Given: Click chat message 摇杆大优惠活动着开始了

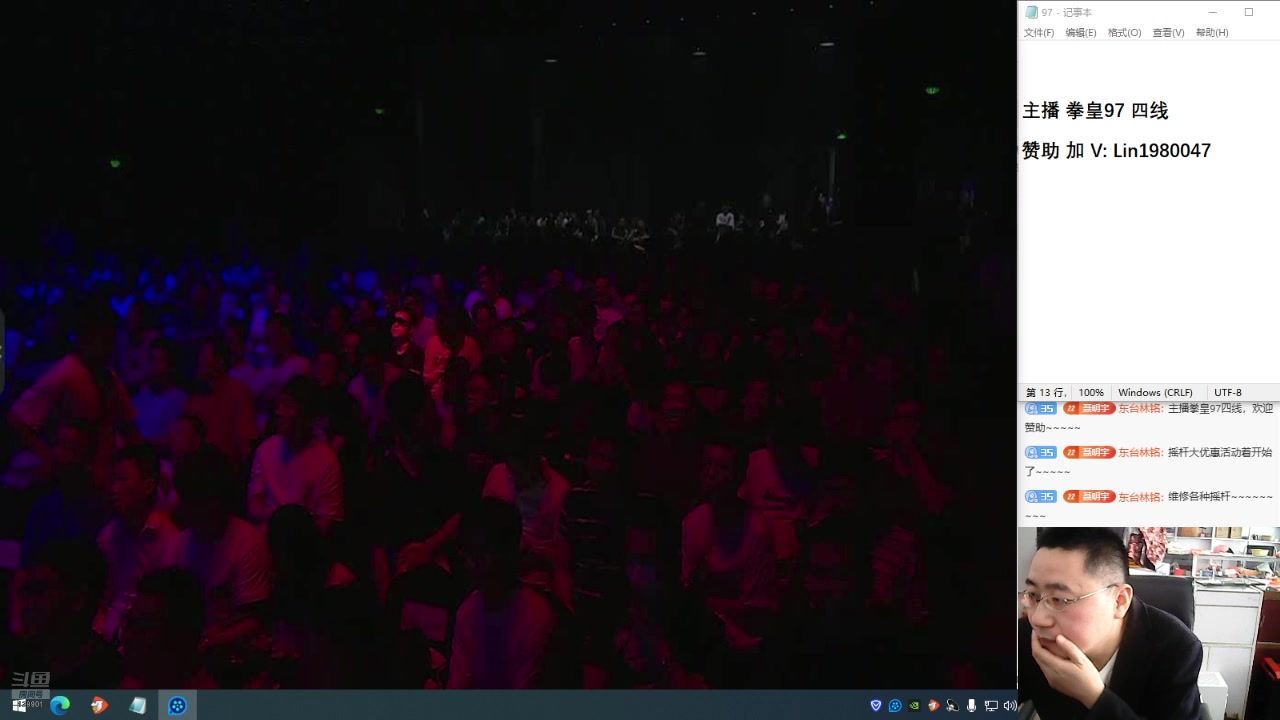Looking at the screenshot, I should [1149, 462].
